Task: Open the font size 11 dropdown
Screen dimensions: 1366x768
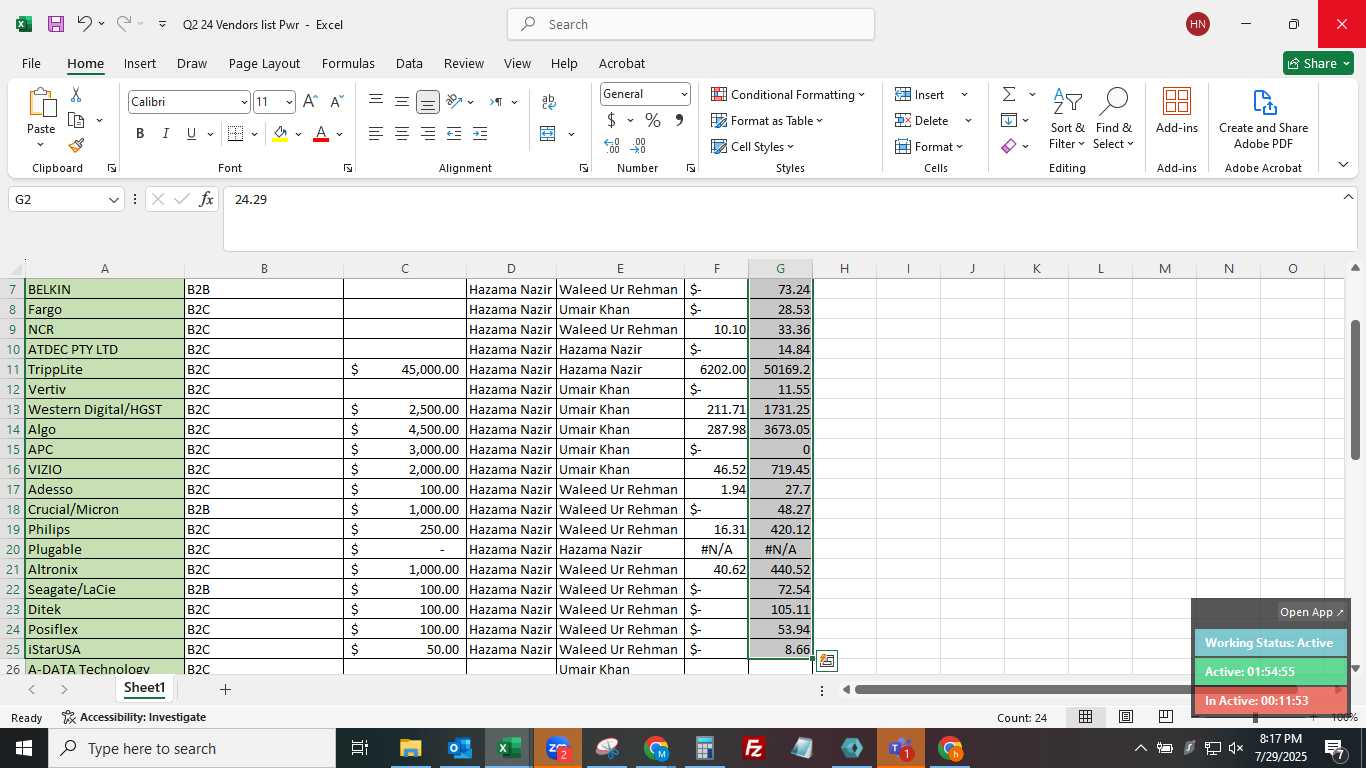Action: [289, 102]
